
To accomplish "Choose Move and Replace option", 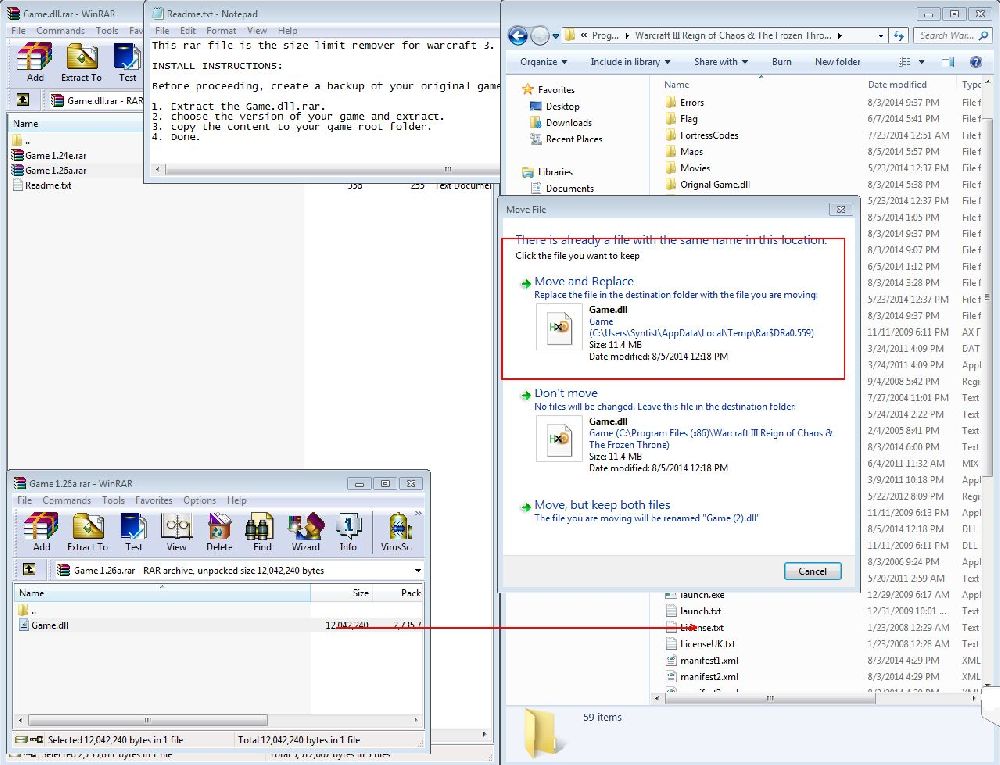I will pos(670,318).
